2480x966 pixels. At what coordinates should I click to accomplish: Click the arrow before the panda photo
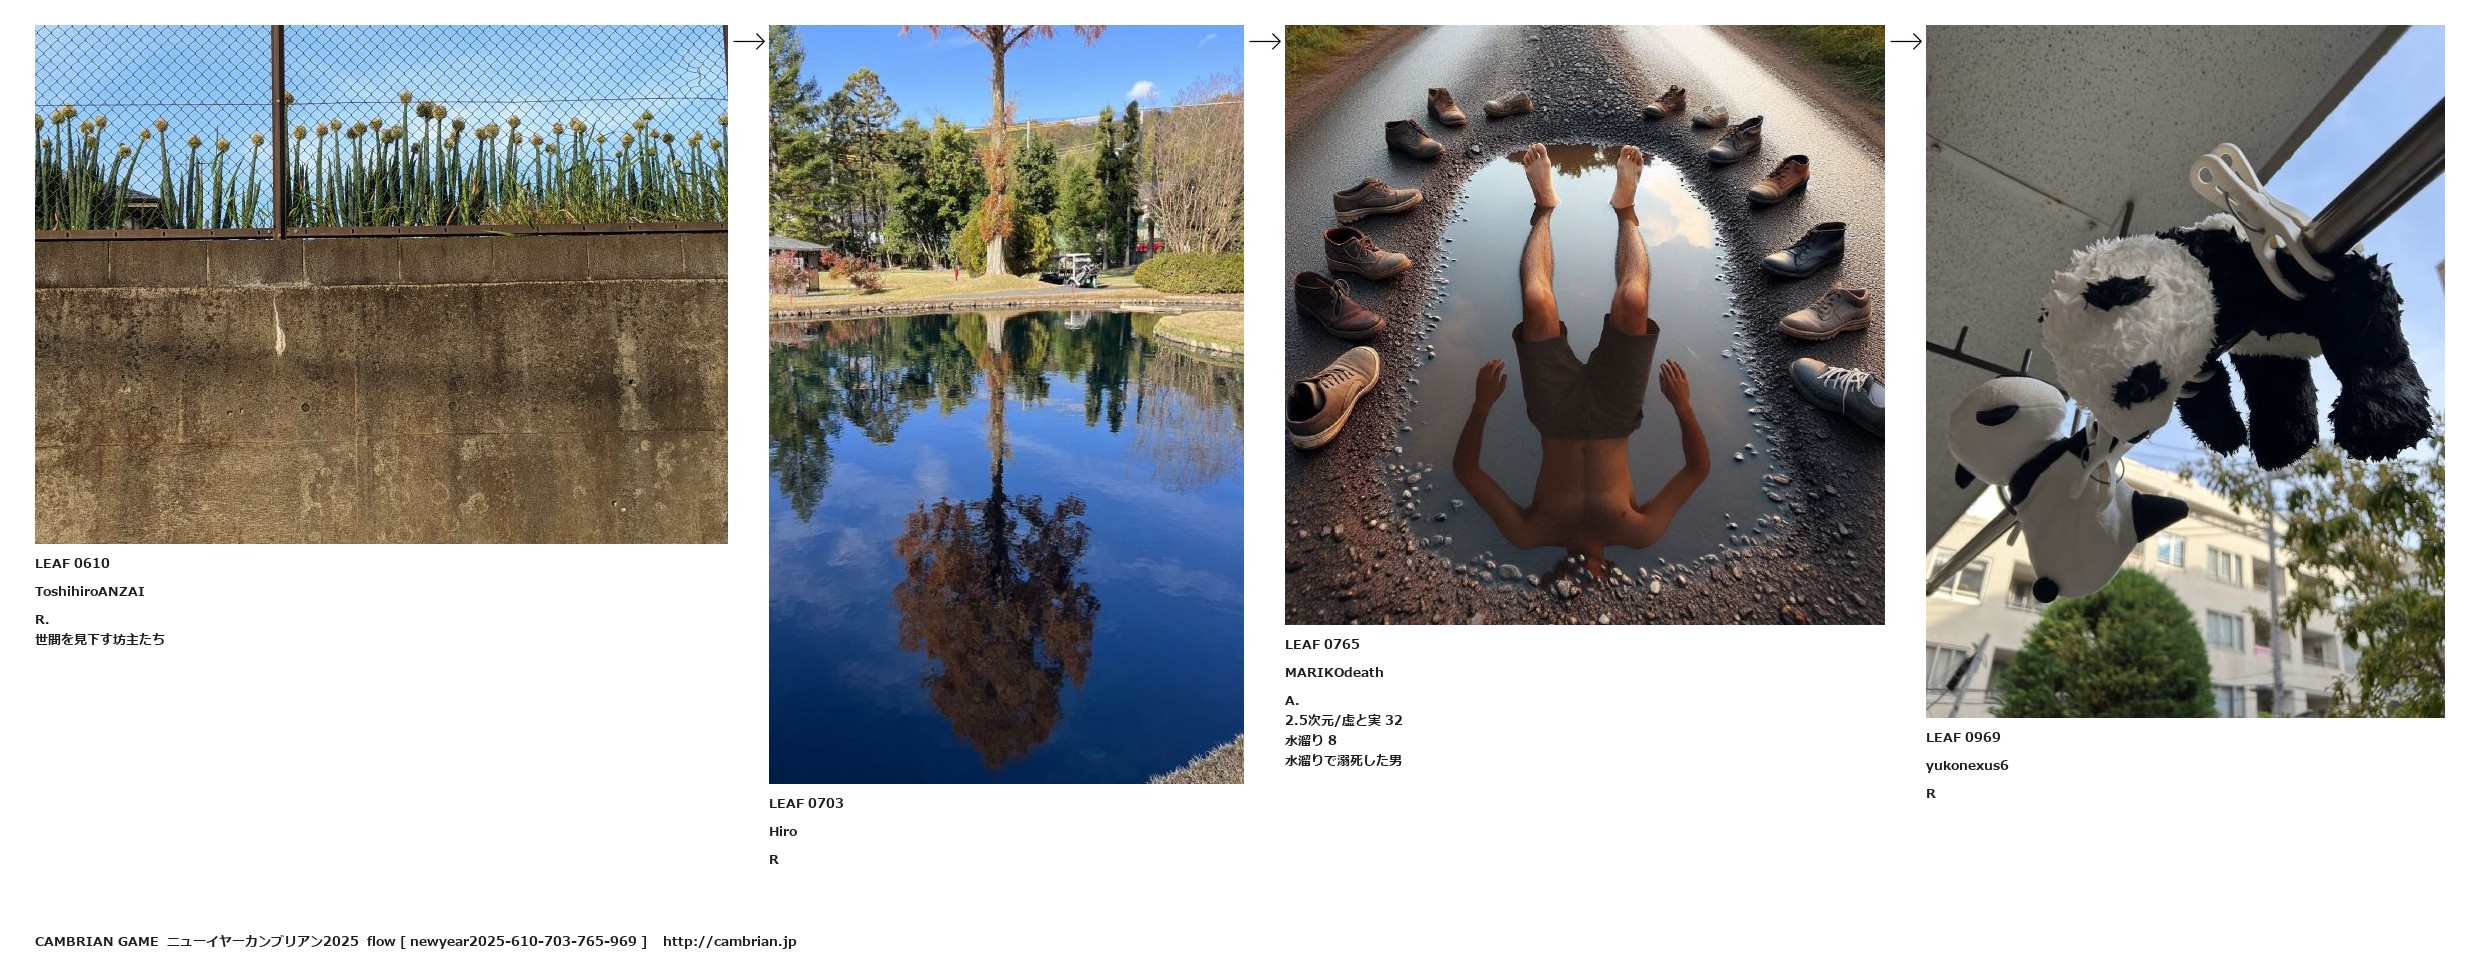(1906, 41)
